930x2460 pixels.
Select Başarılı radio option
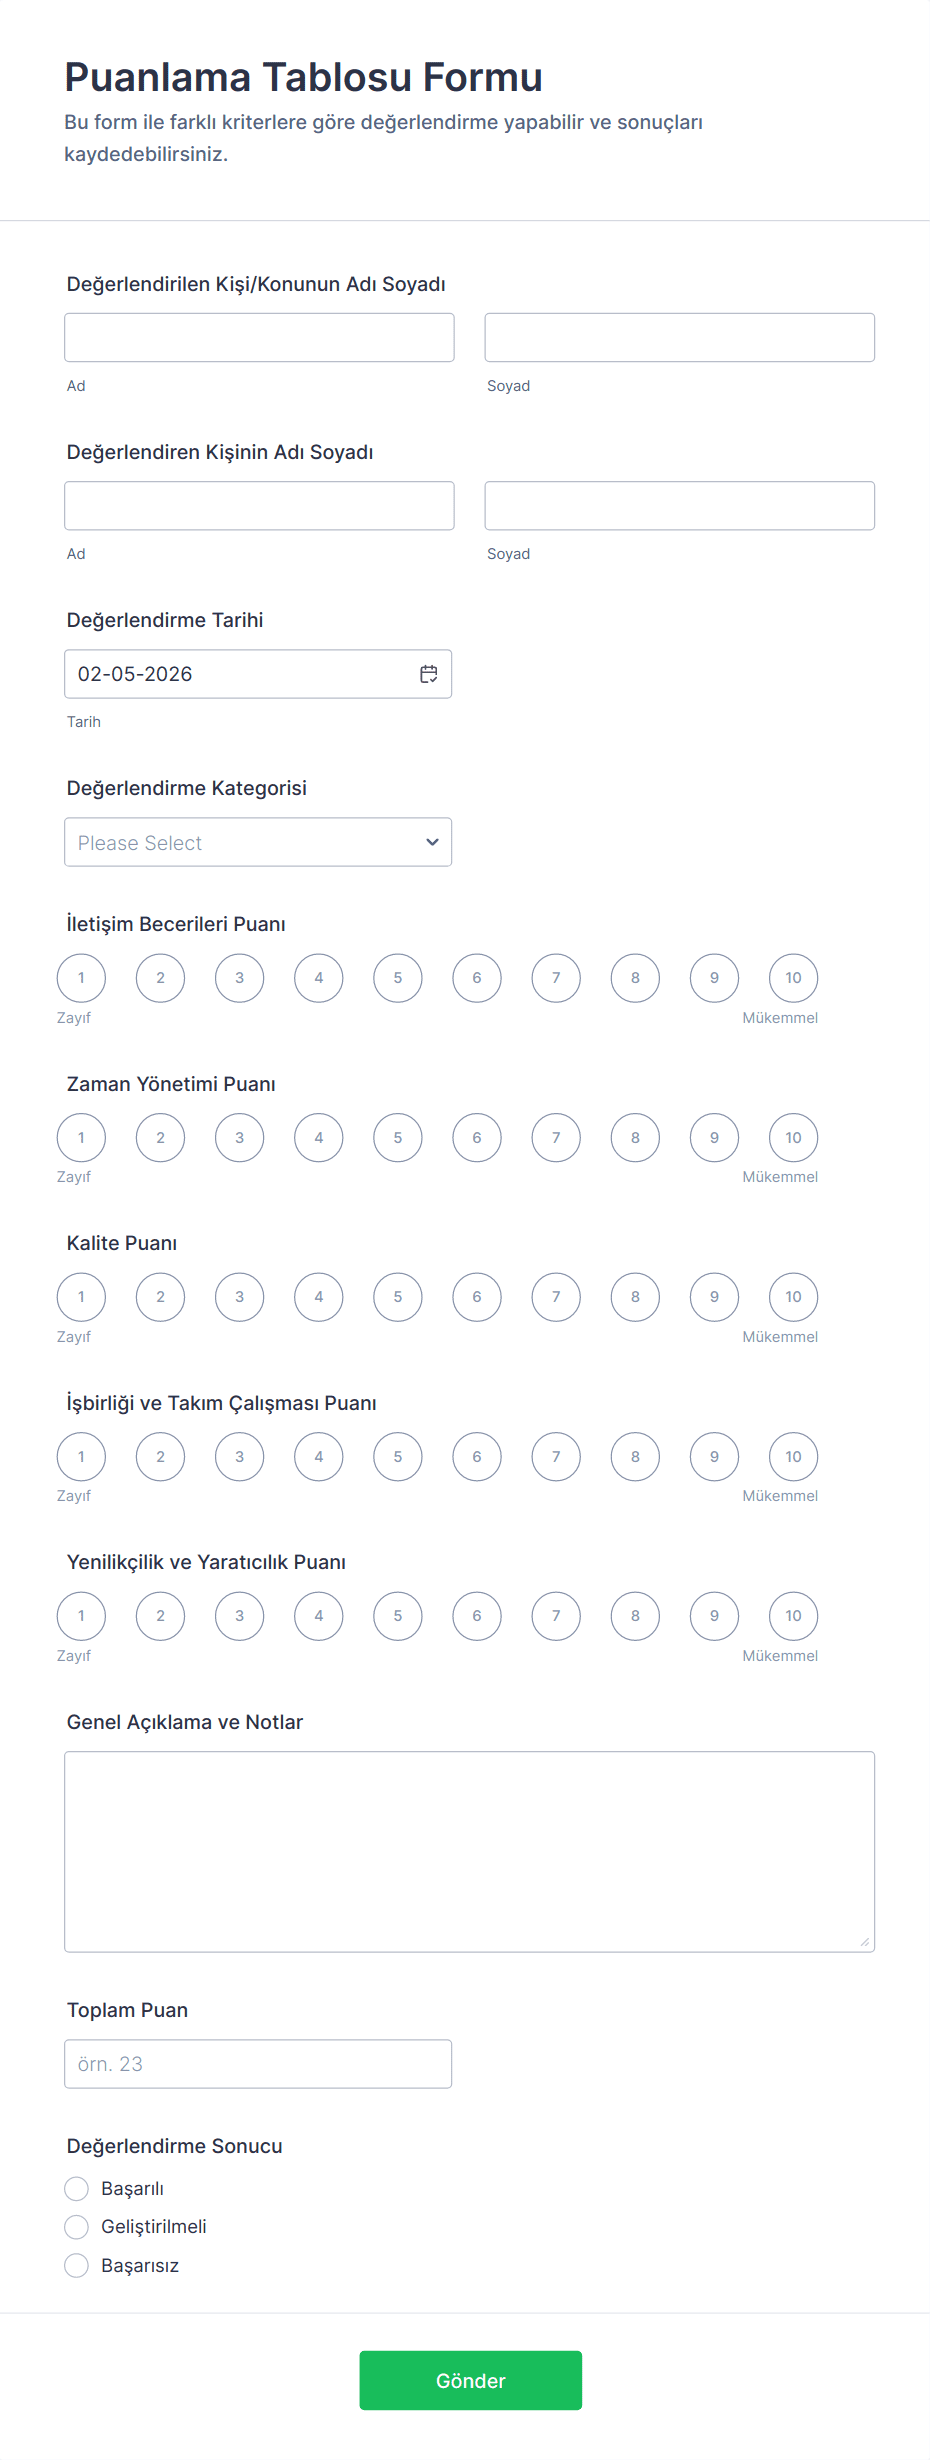click(x=77, y=2189)
